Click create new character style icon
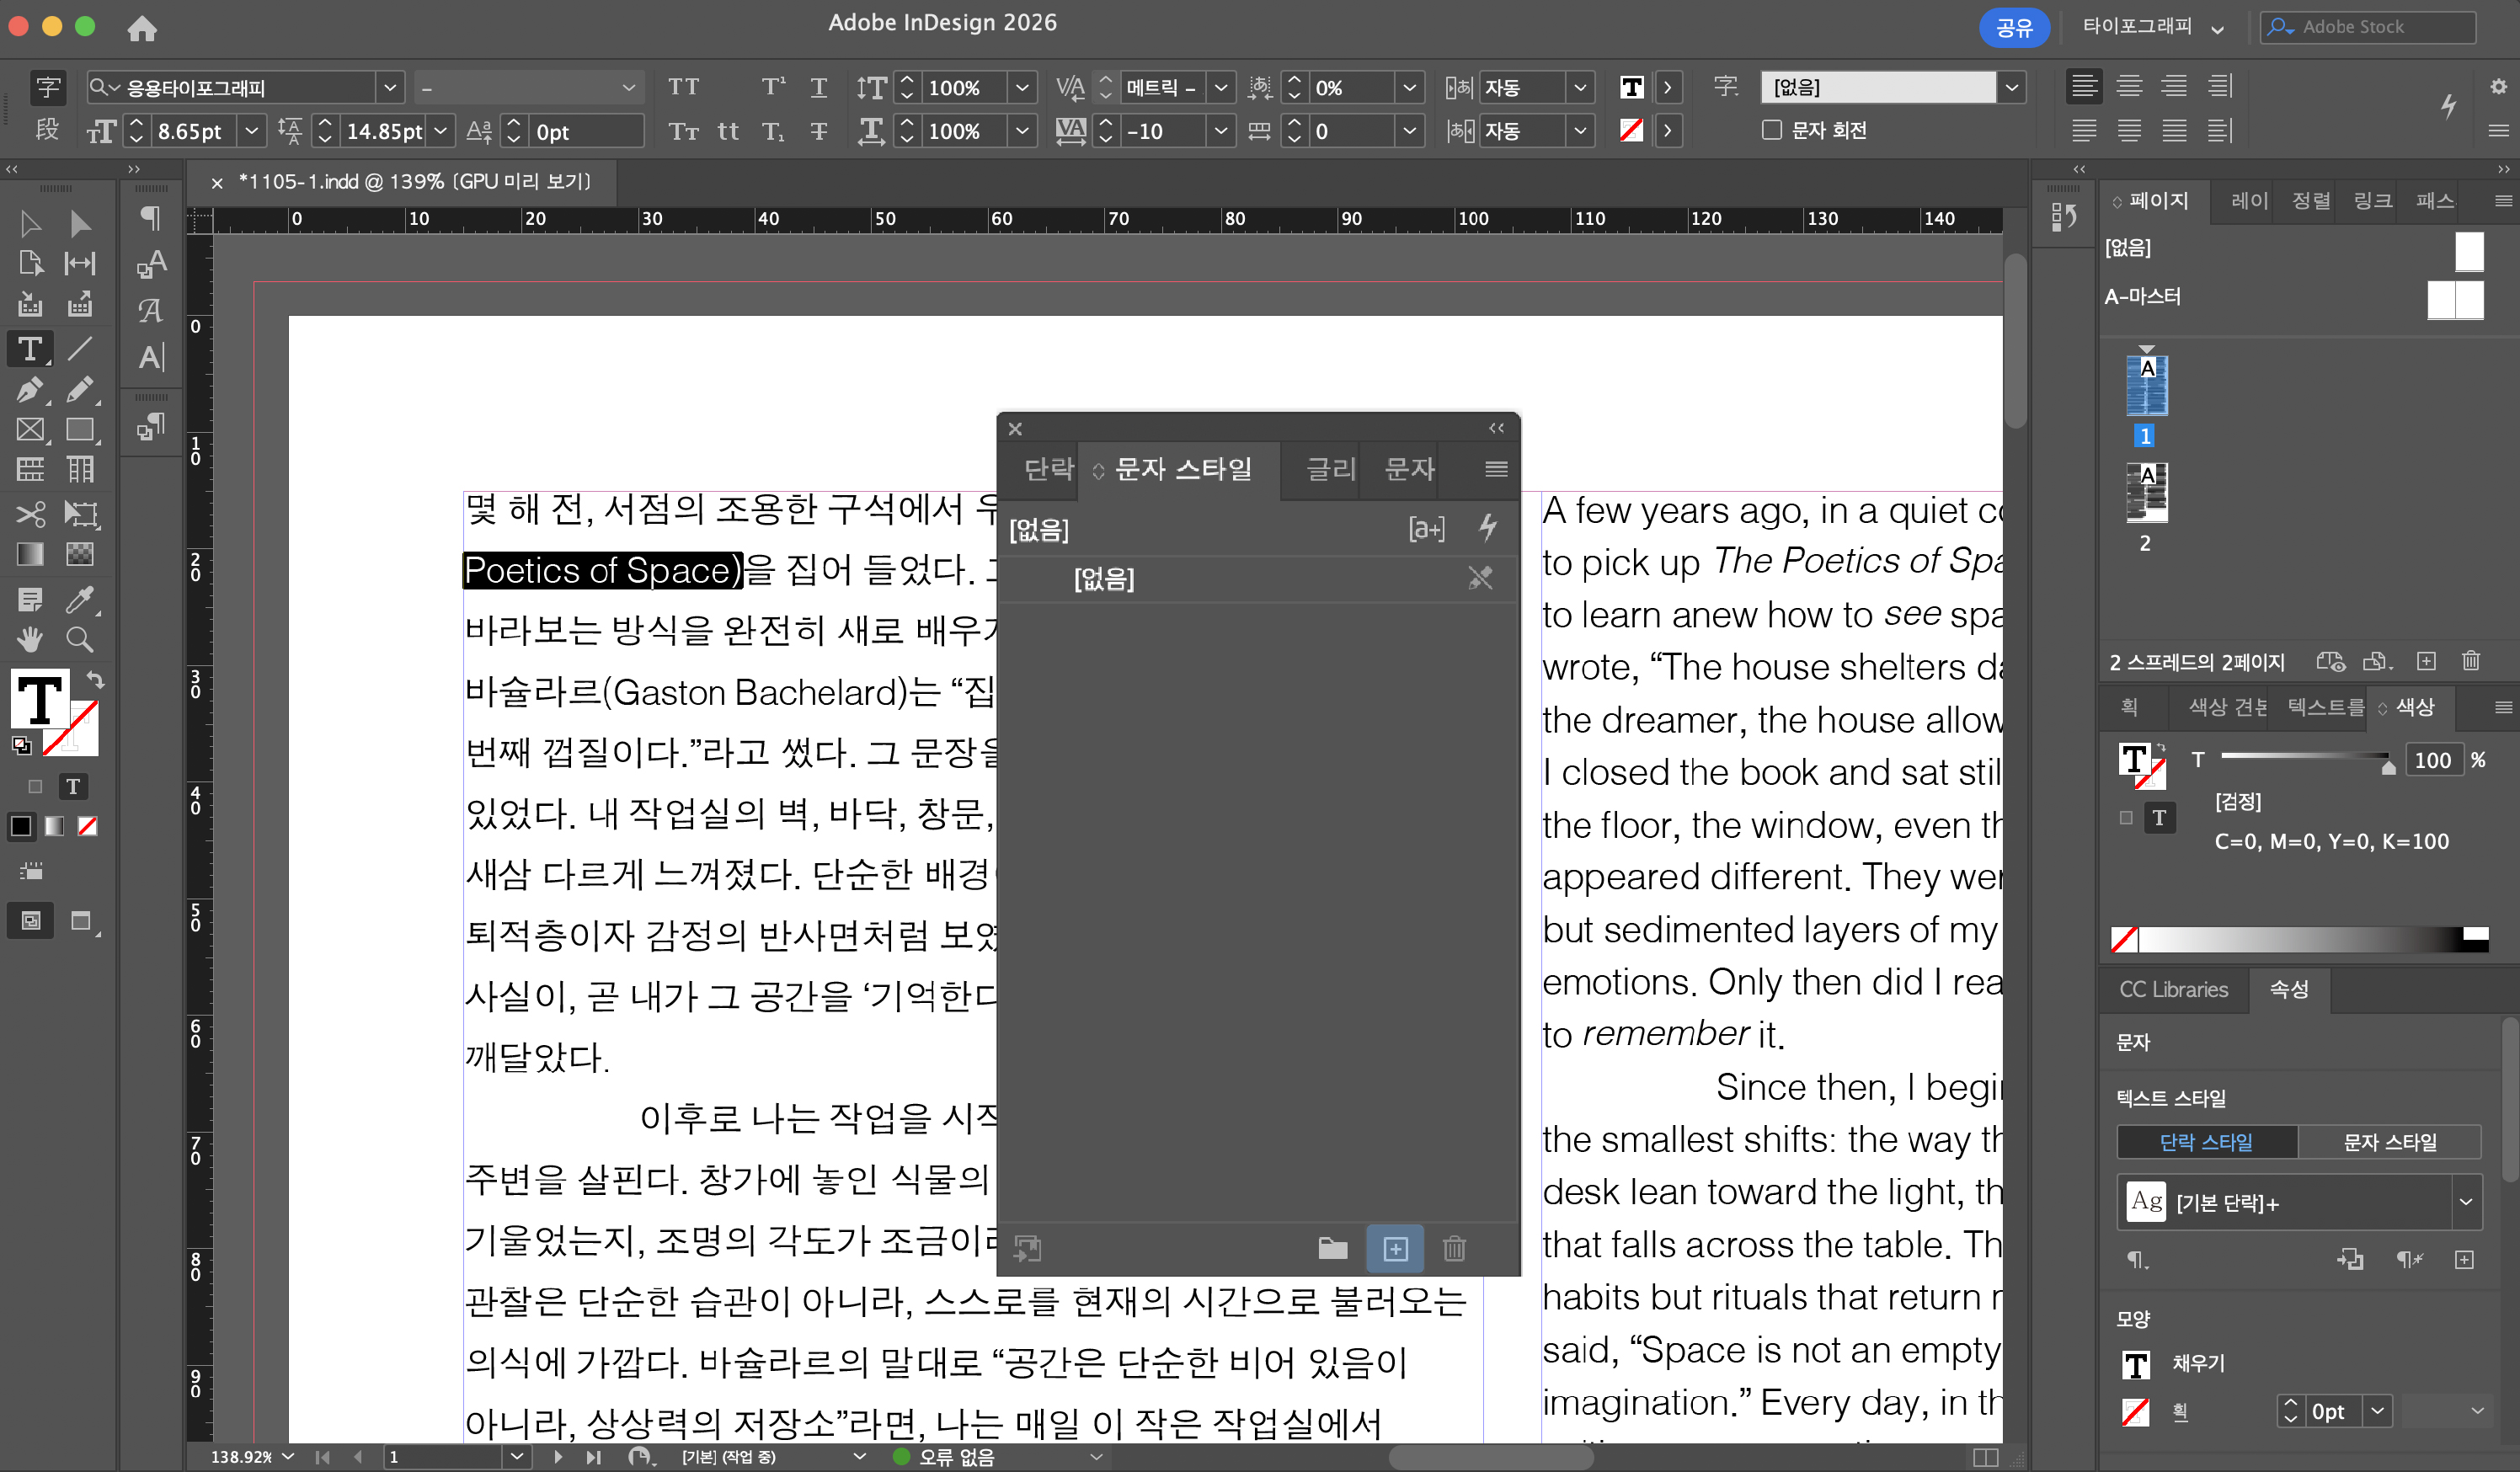 click(1395, 1248)
